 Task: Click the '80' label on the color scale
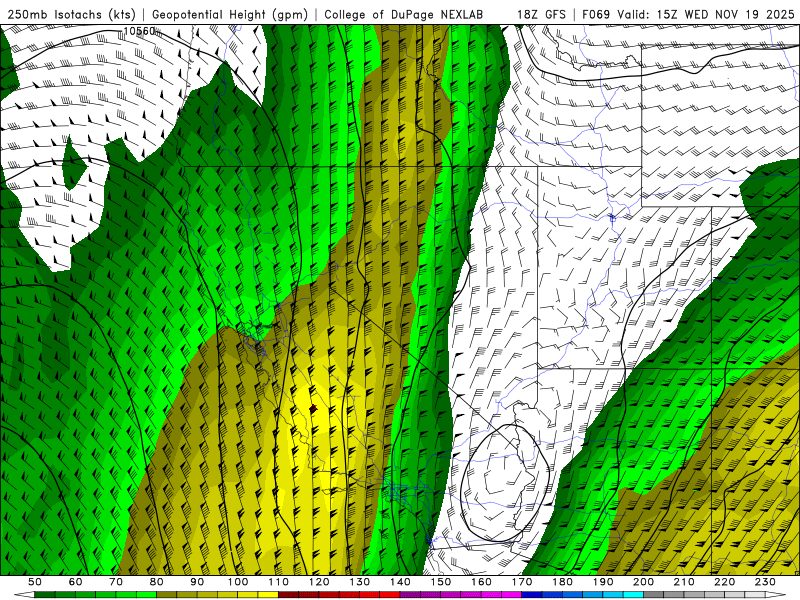click(157, 582)
